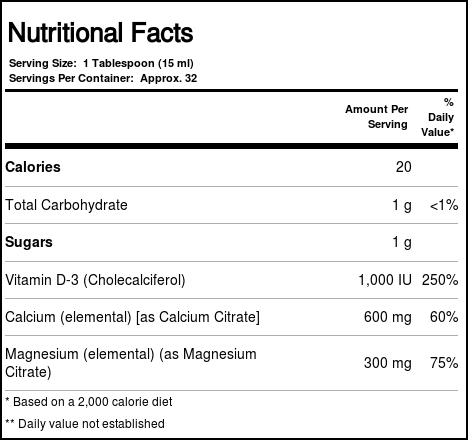
Task: Select the Magnesium (elemental) row label
Action: coord(131,363)
